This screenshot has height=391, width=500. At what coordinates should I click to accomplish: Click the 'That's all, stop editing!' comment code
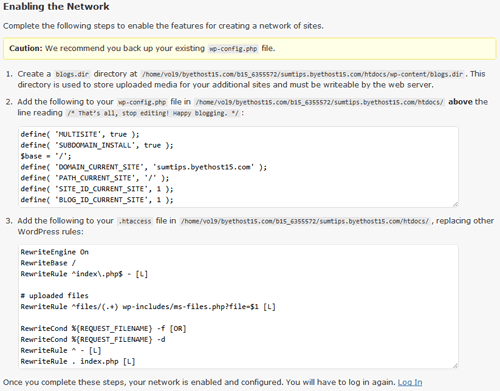pyautogui.click(x=153, y=113)
